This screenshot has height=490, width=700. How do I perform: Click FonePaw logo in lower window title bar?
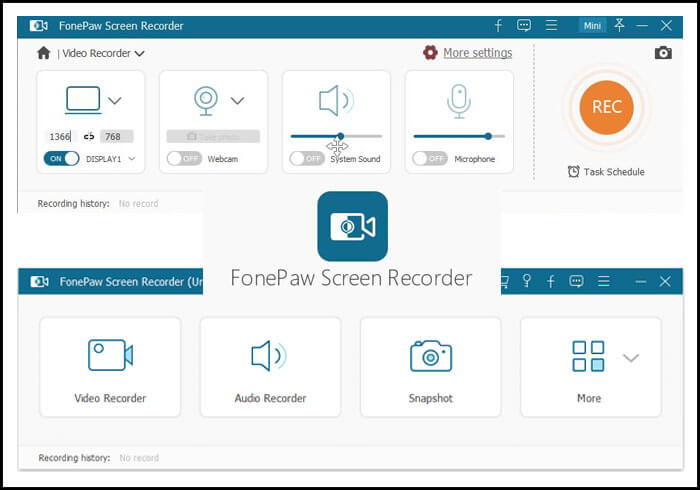pos(39,282)
